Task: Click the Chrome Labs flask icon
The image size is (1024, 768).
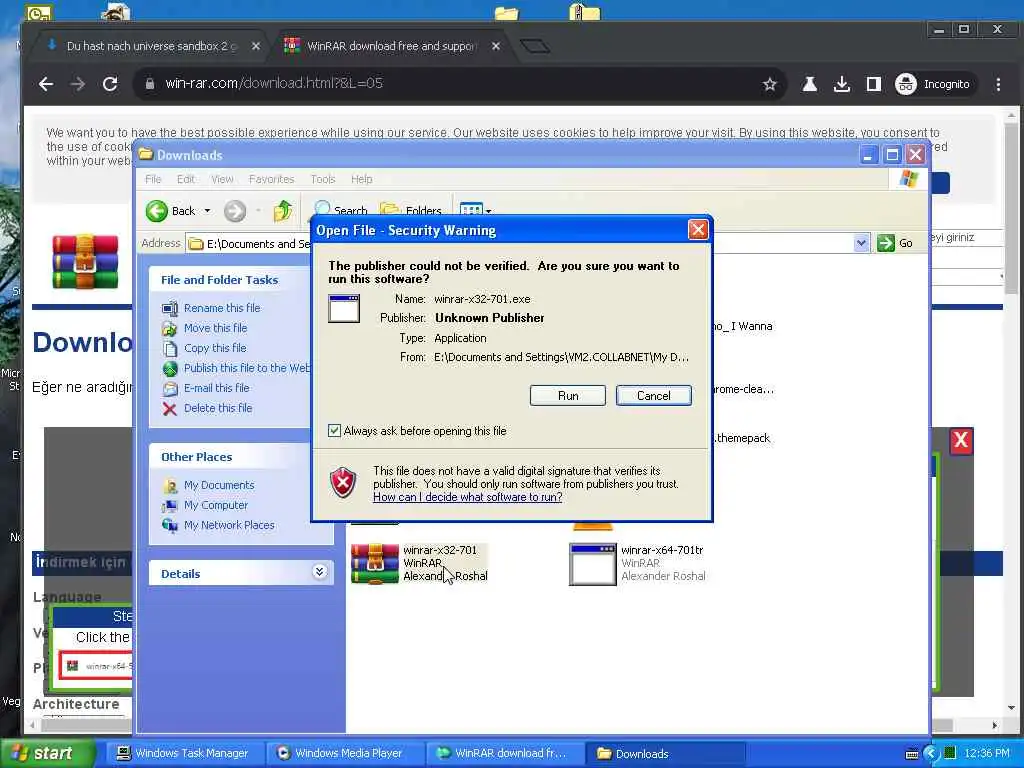Action: click(x=809, y=84)
